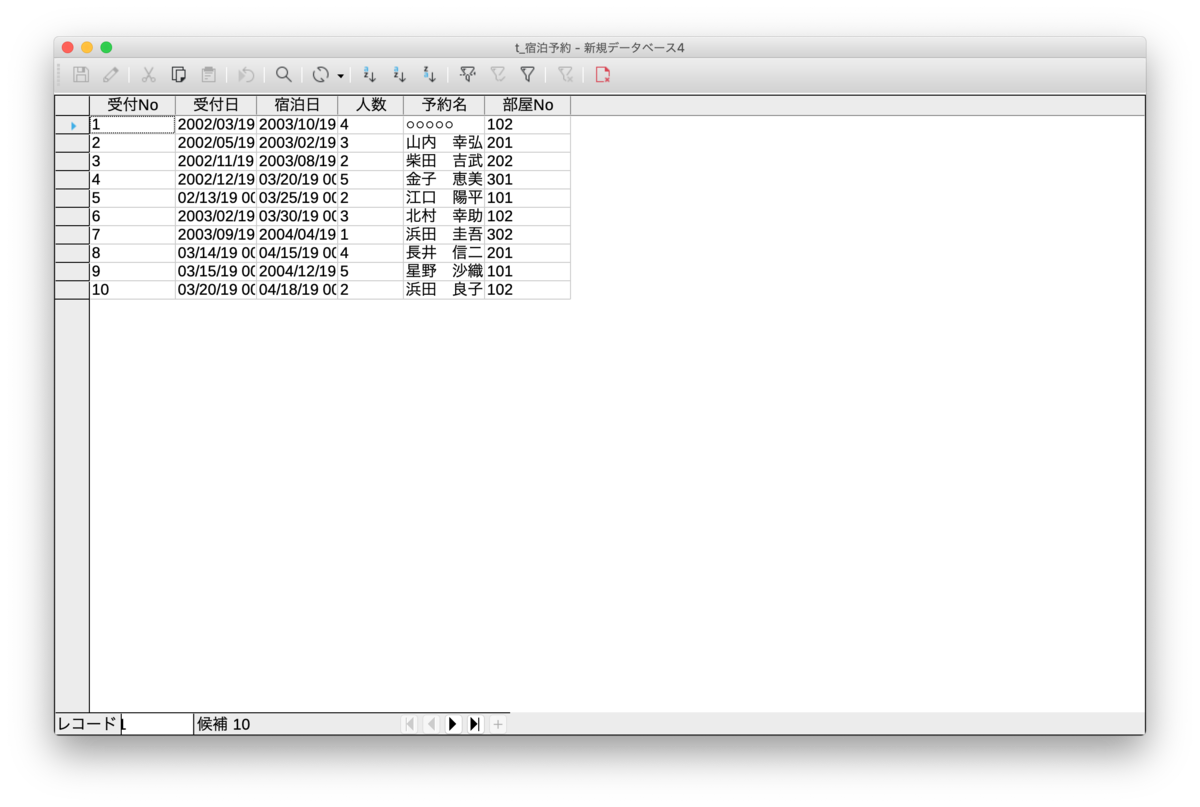Click 受付No cell with value 7

tap(132, 235)
